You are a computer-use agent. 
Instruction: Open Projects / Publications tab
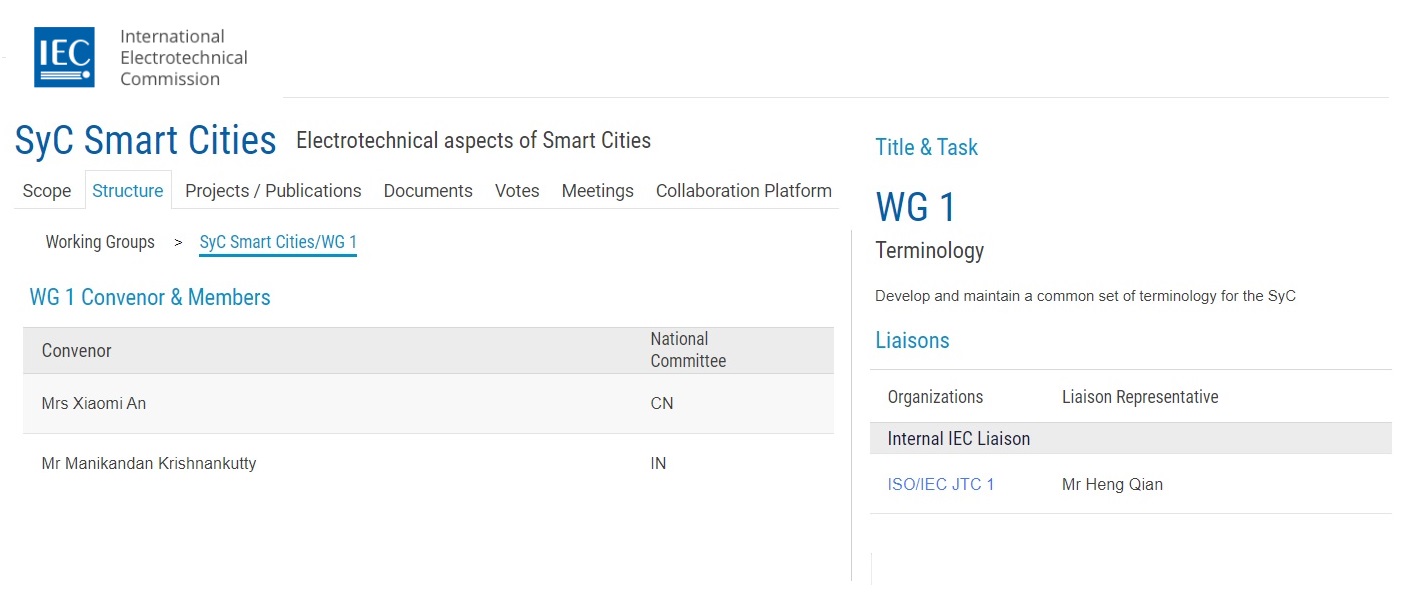coord(273,191)
